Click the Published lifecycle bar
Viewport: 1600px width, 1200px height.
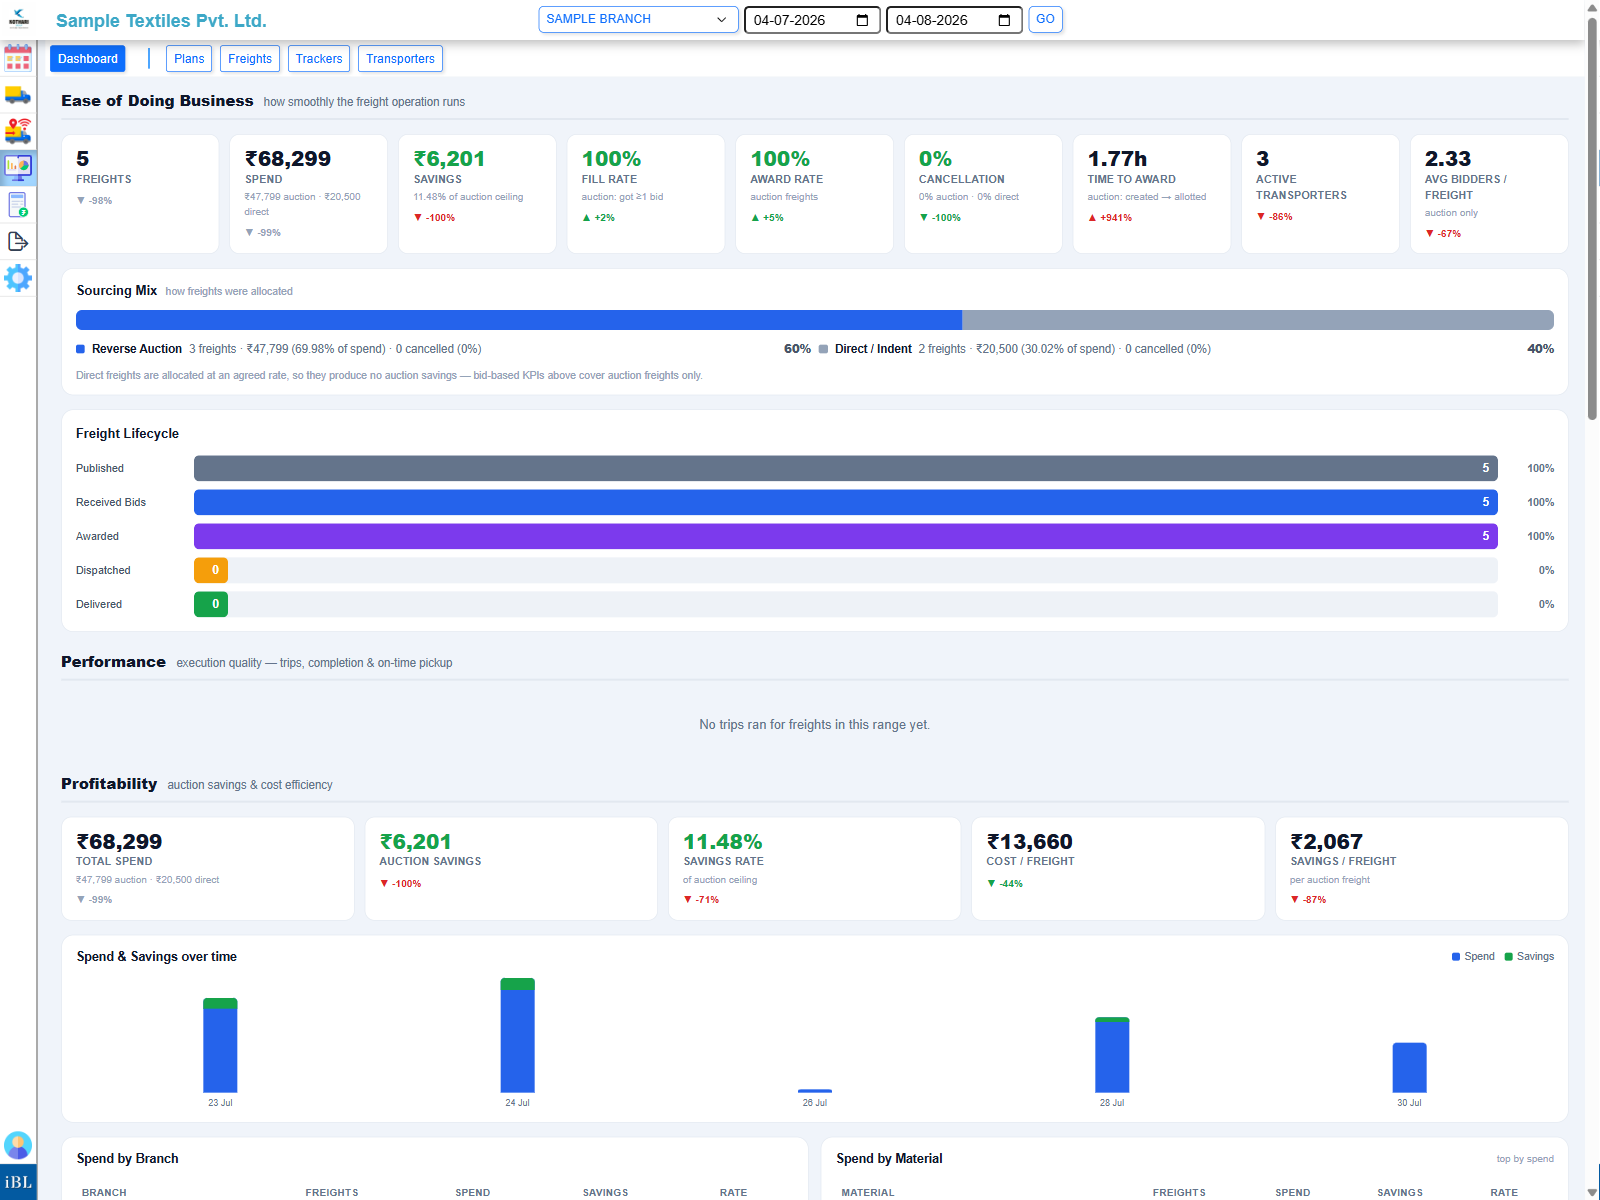pyautogui.click(x=846, y=468)
